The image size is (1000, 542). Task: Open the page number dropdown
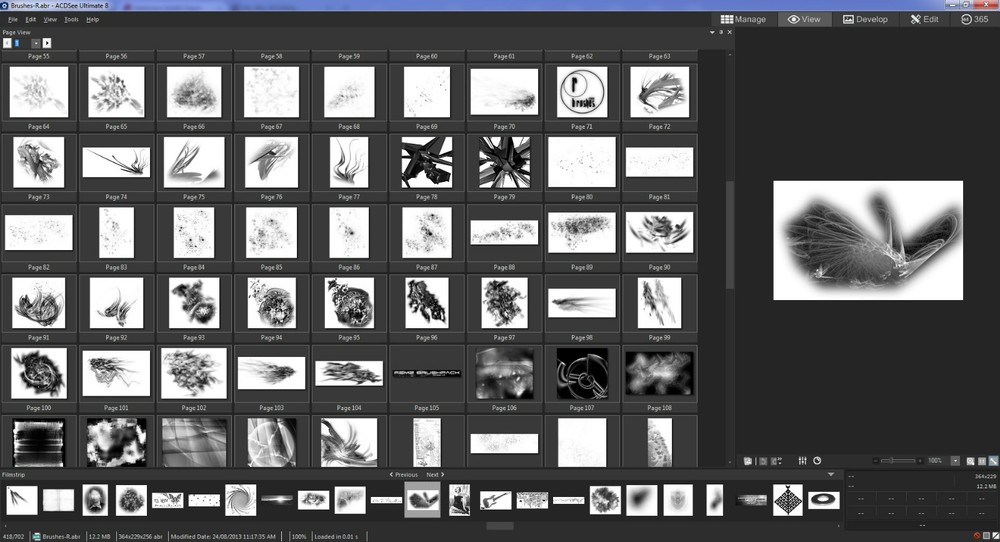pos(36,43)
